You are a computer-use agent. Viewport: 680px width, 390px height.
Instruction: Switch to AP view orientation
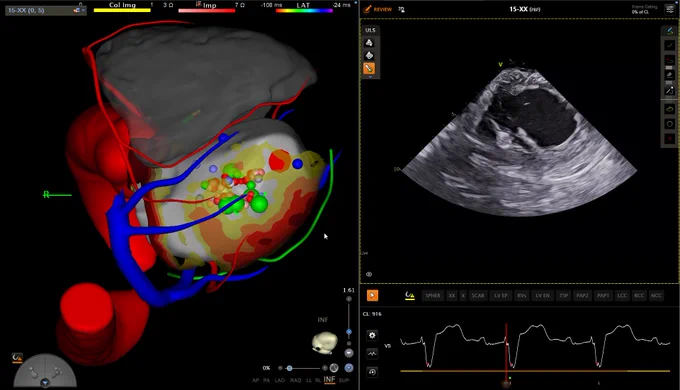(255, 380)
